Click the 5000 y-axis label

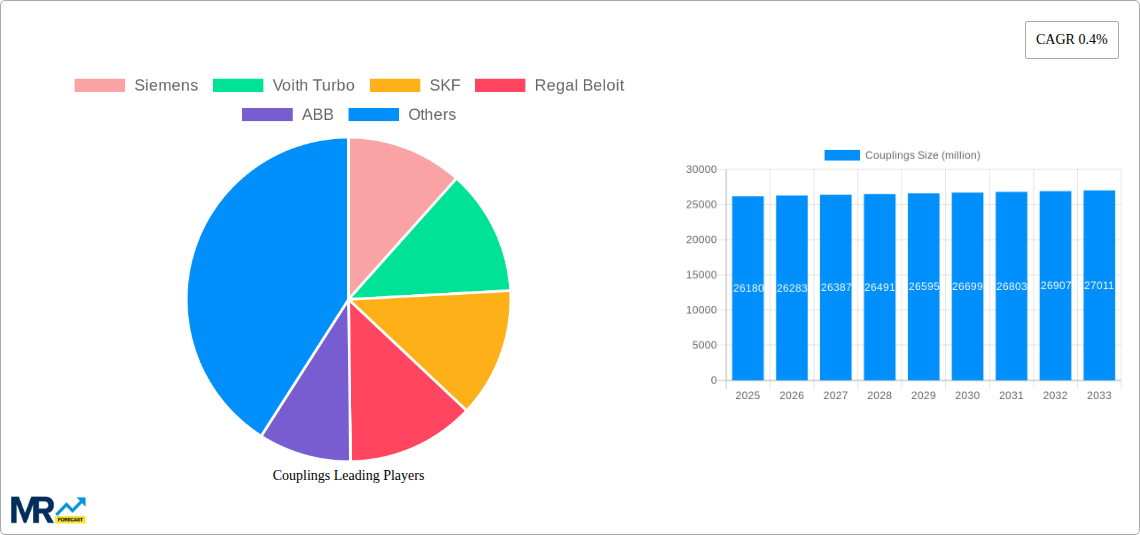click(x=704, y=345)
